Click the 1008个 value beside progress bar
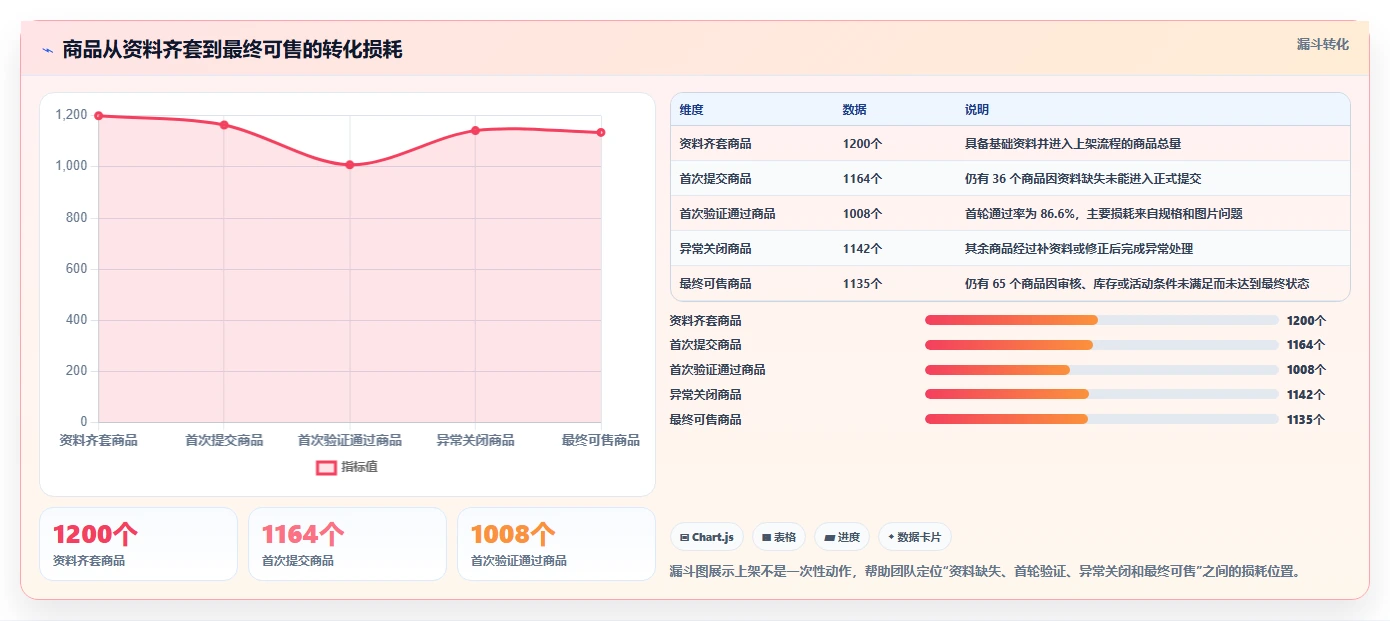 pyautogui.click(x=1306, y=370)
